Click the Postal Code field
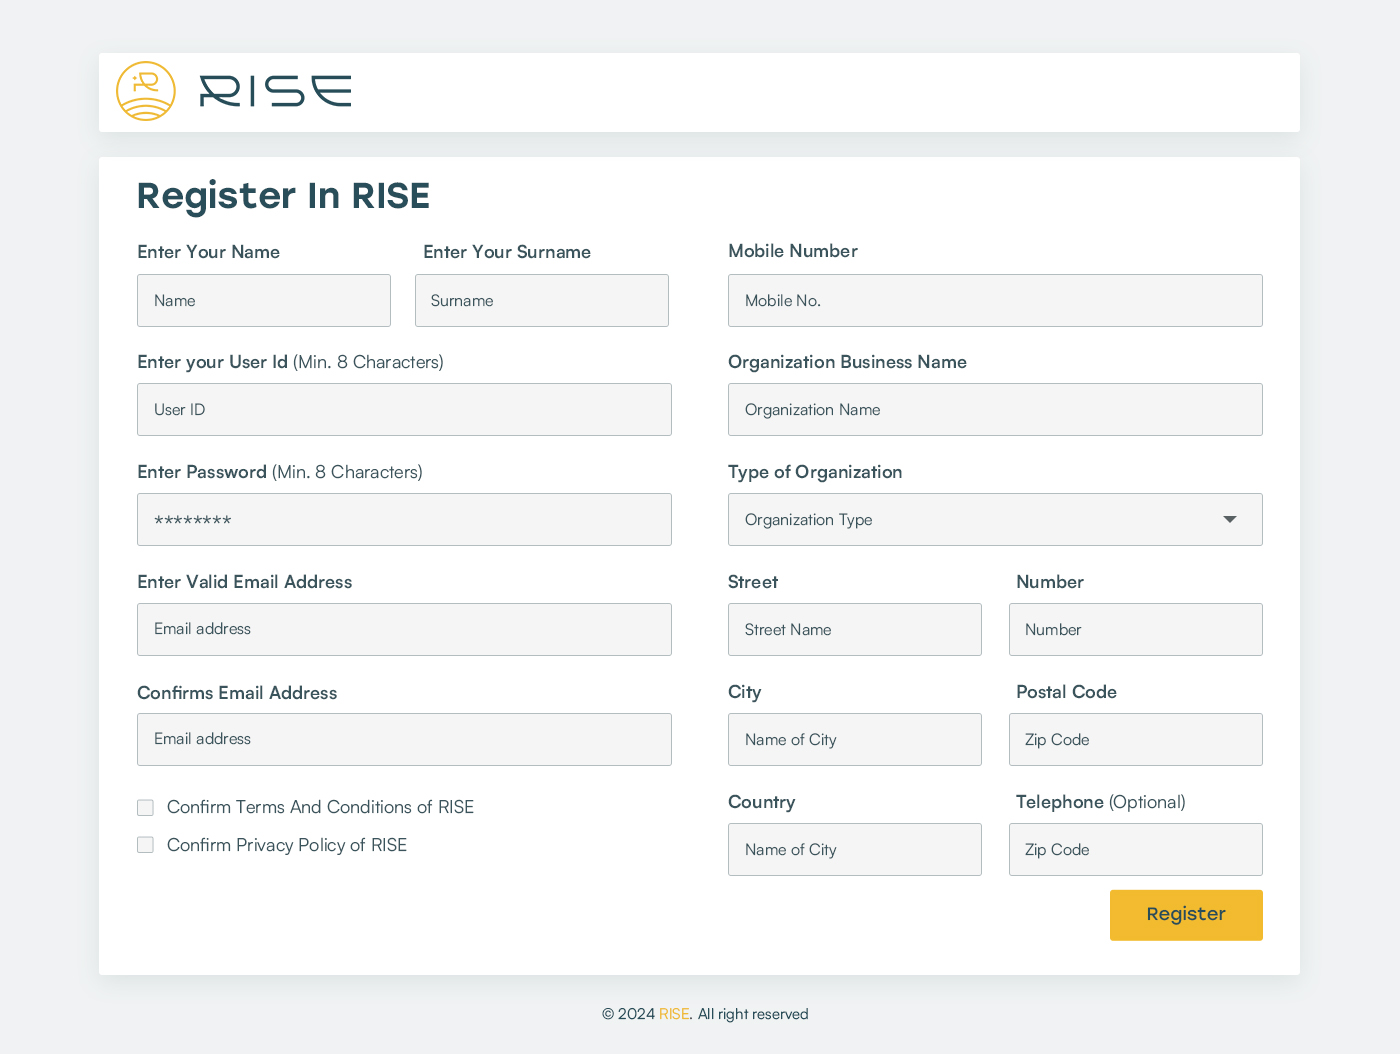This screenshot has height=1054, width=1400. (x=1135, y=740)
